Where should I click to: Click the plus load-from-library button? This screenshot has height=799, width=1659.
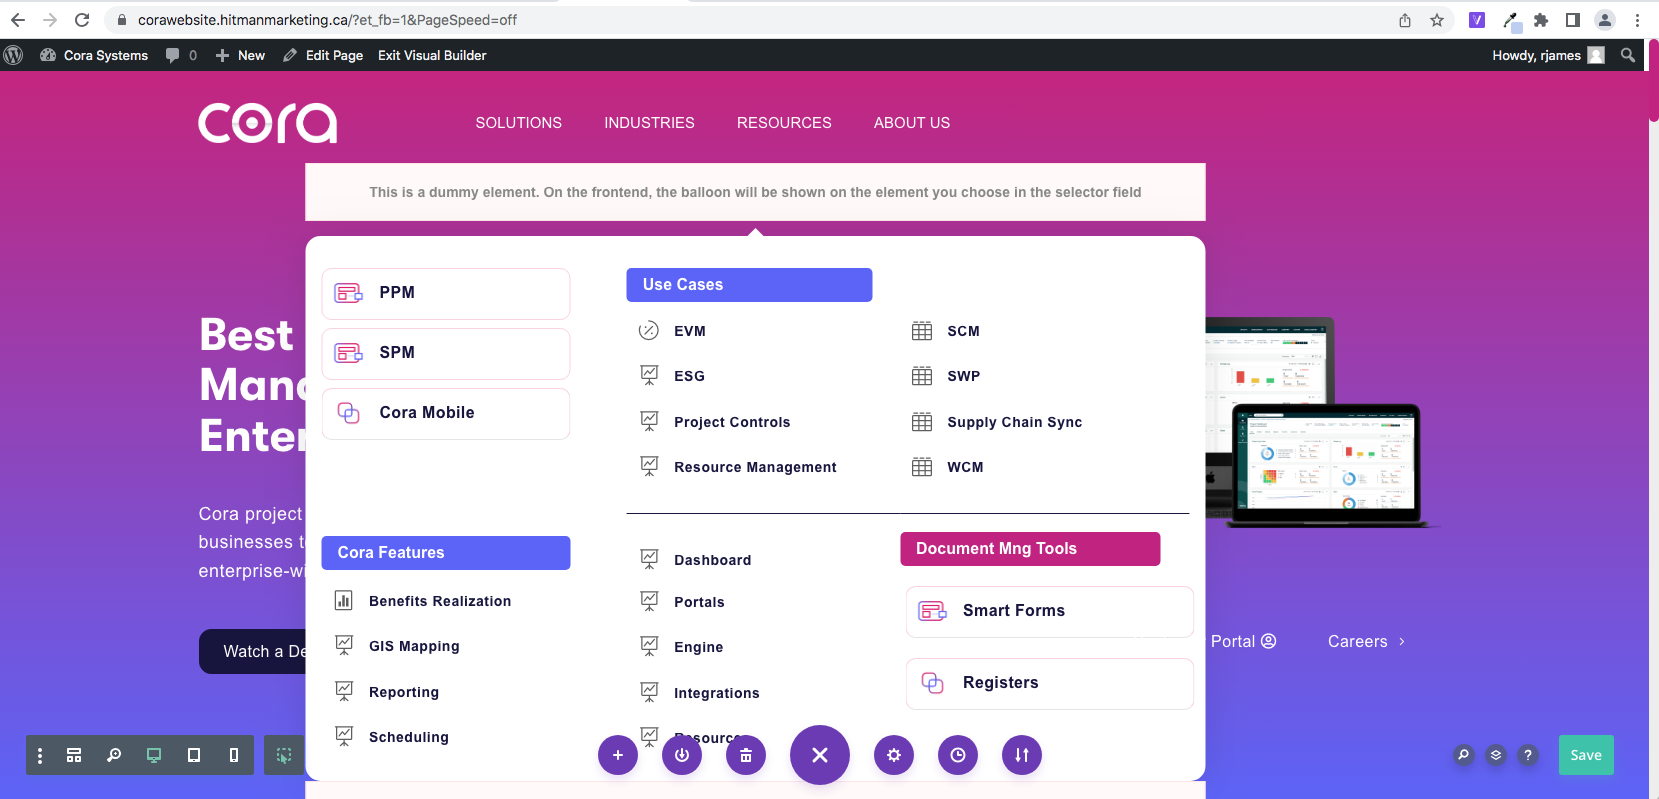click(618, 755)
